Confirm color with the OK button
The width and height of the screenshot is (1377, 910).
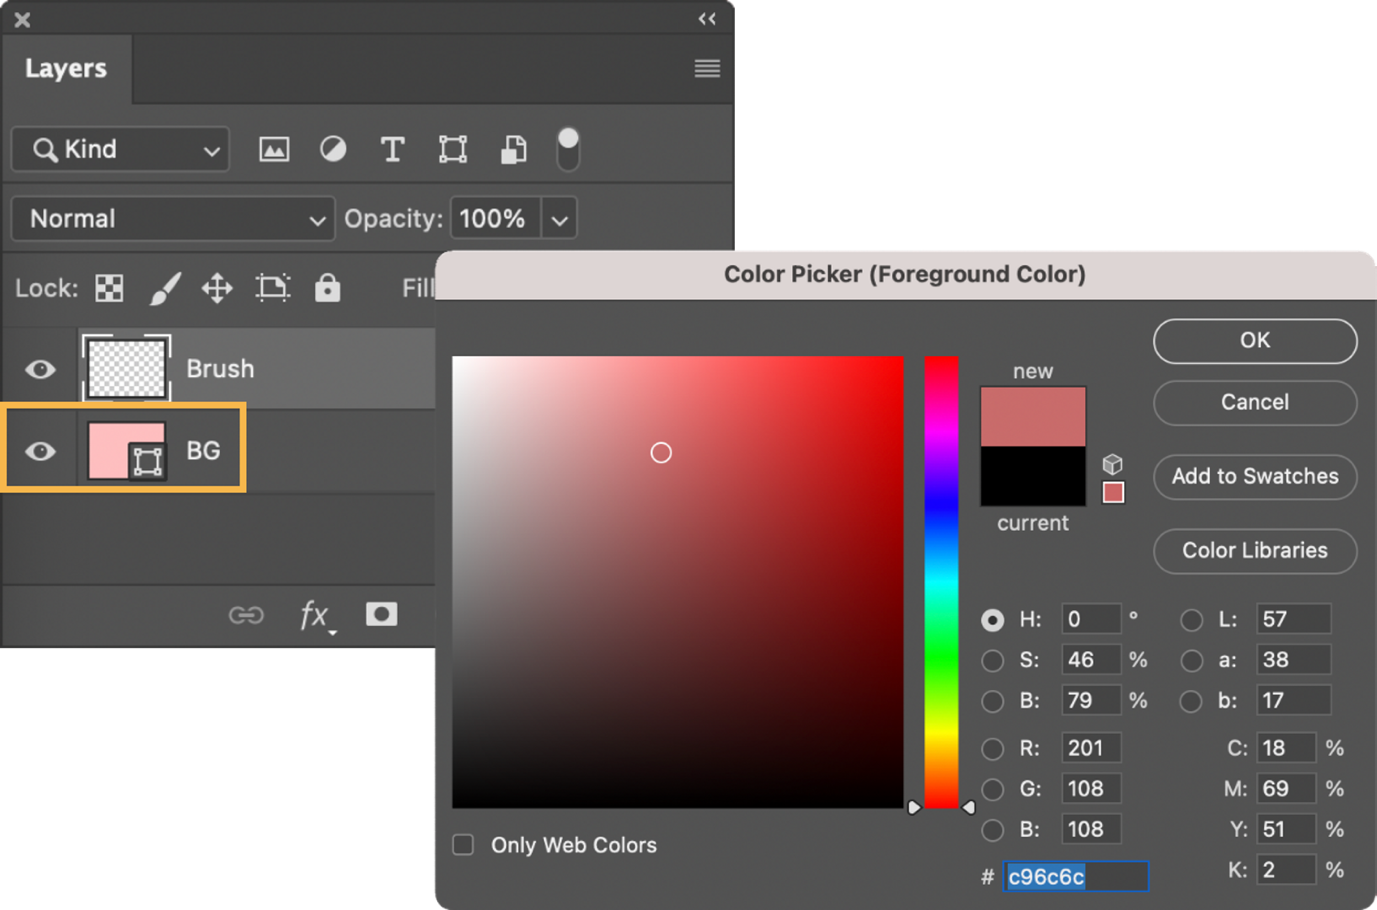pos(1254,341)
